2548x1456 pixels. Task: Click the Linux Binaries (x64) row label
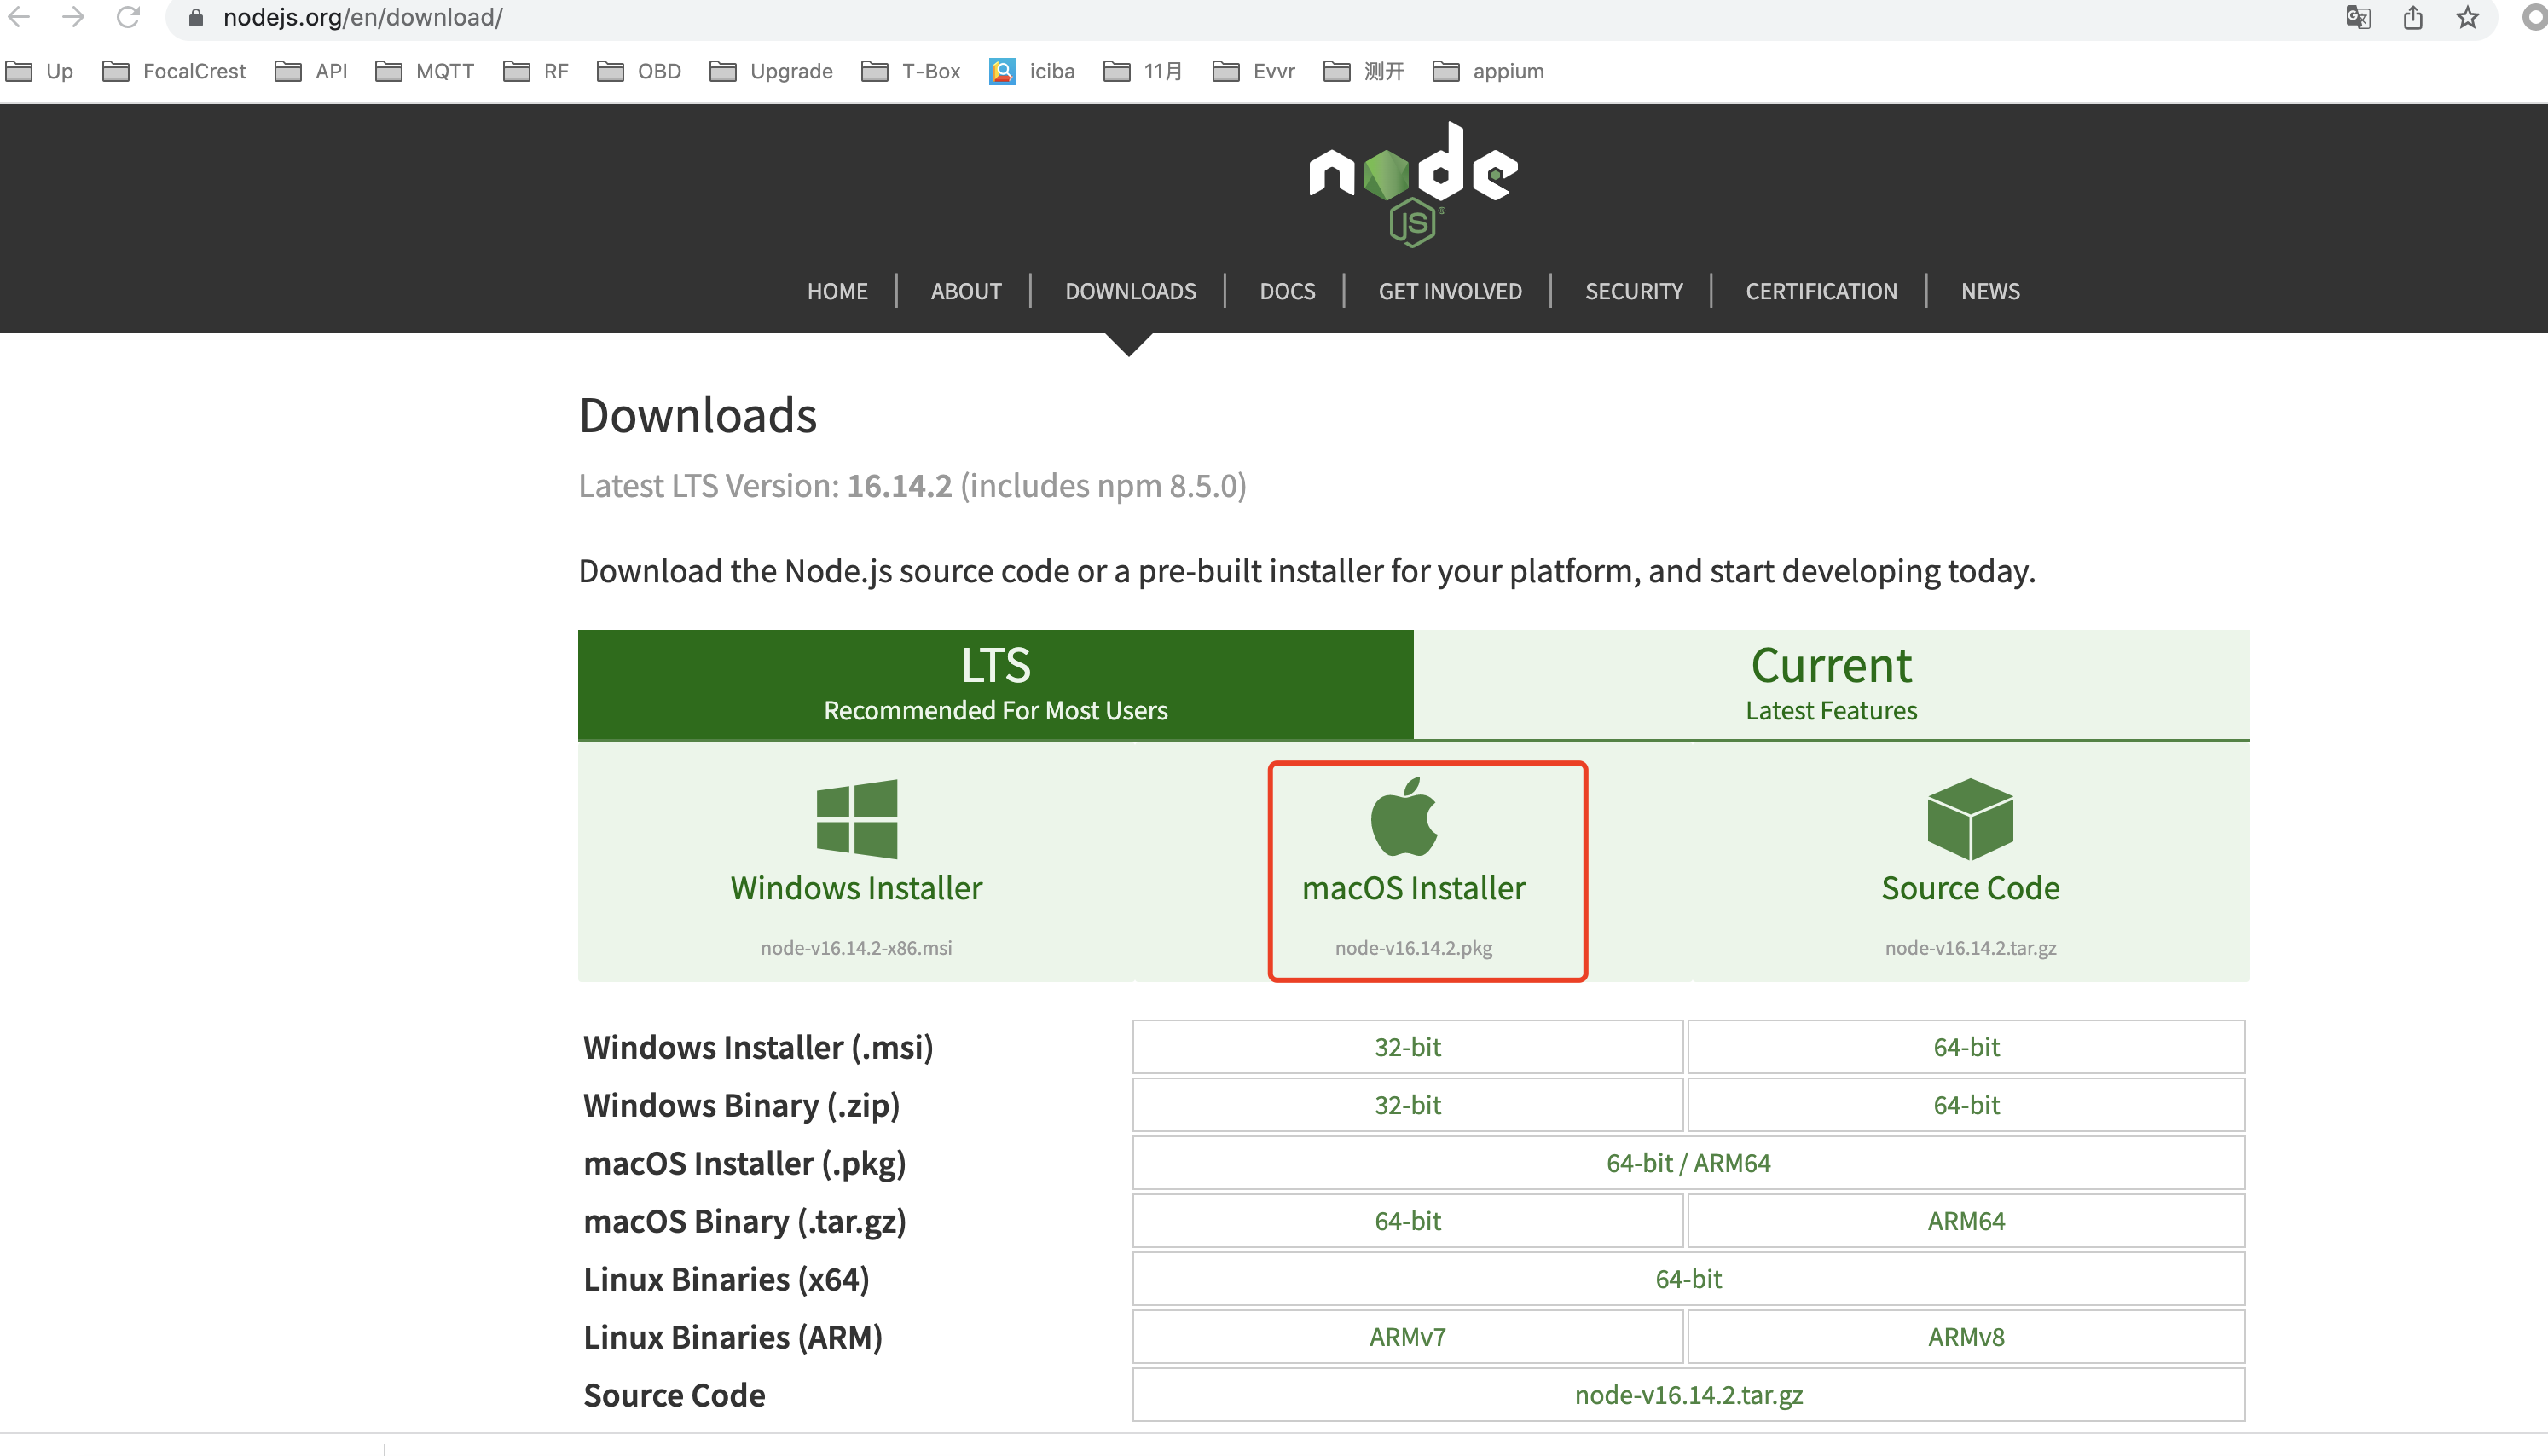tap(727, 1279)
